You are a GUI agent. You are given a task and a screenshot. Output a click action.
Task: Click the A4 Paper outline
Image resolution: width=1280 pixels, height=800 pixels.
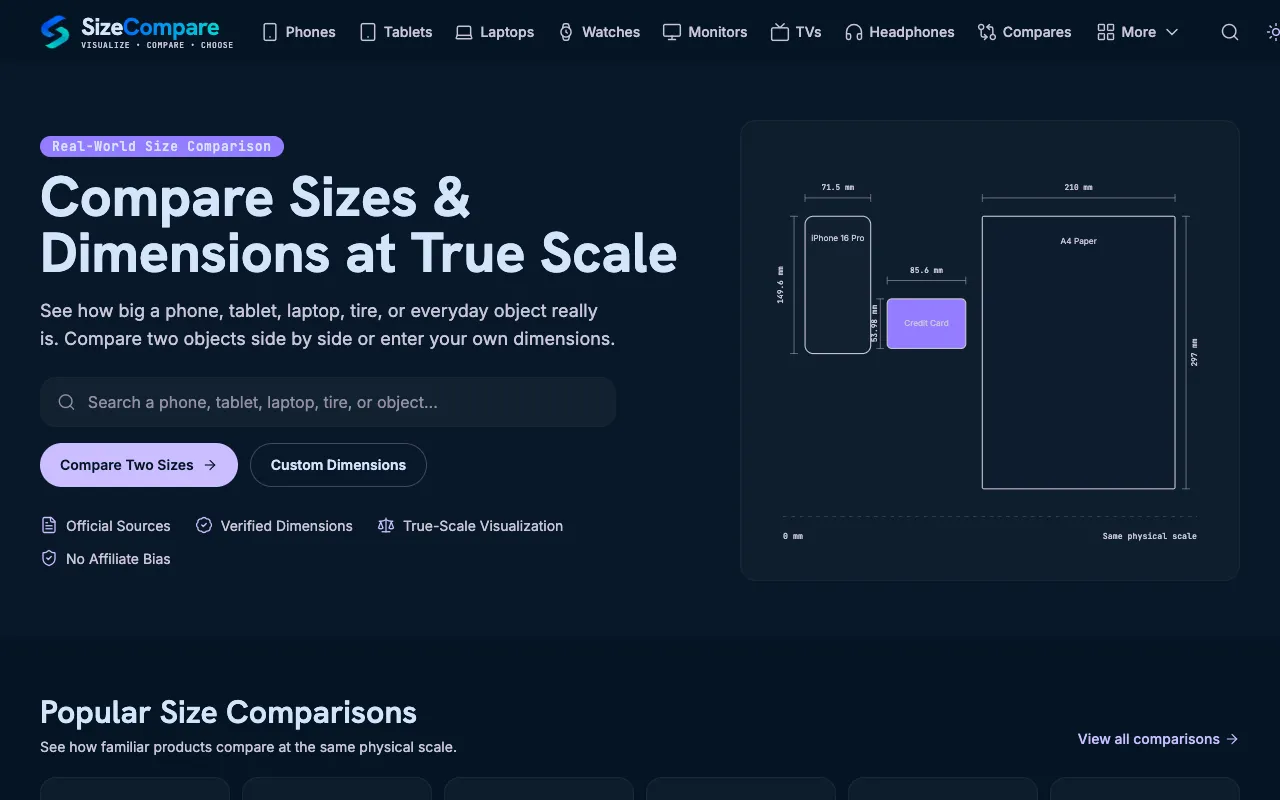pos(1078,352)
